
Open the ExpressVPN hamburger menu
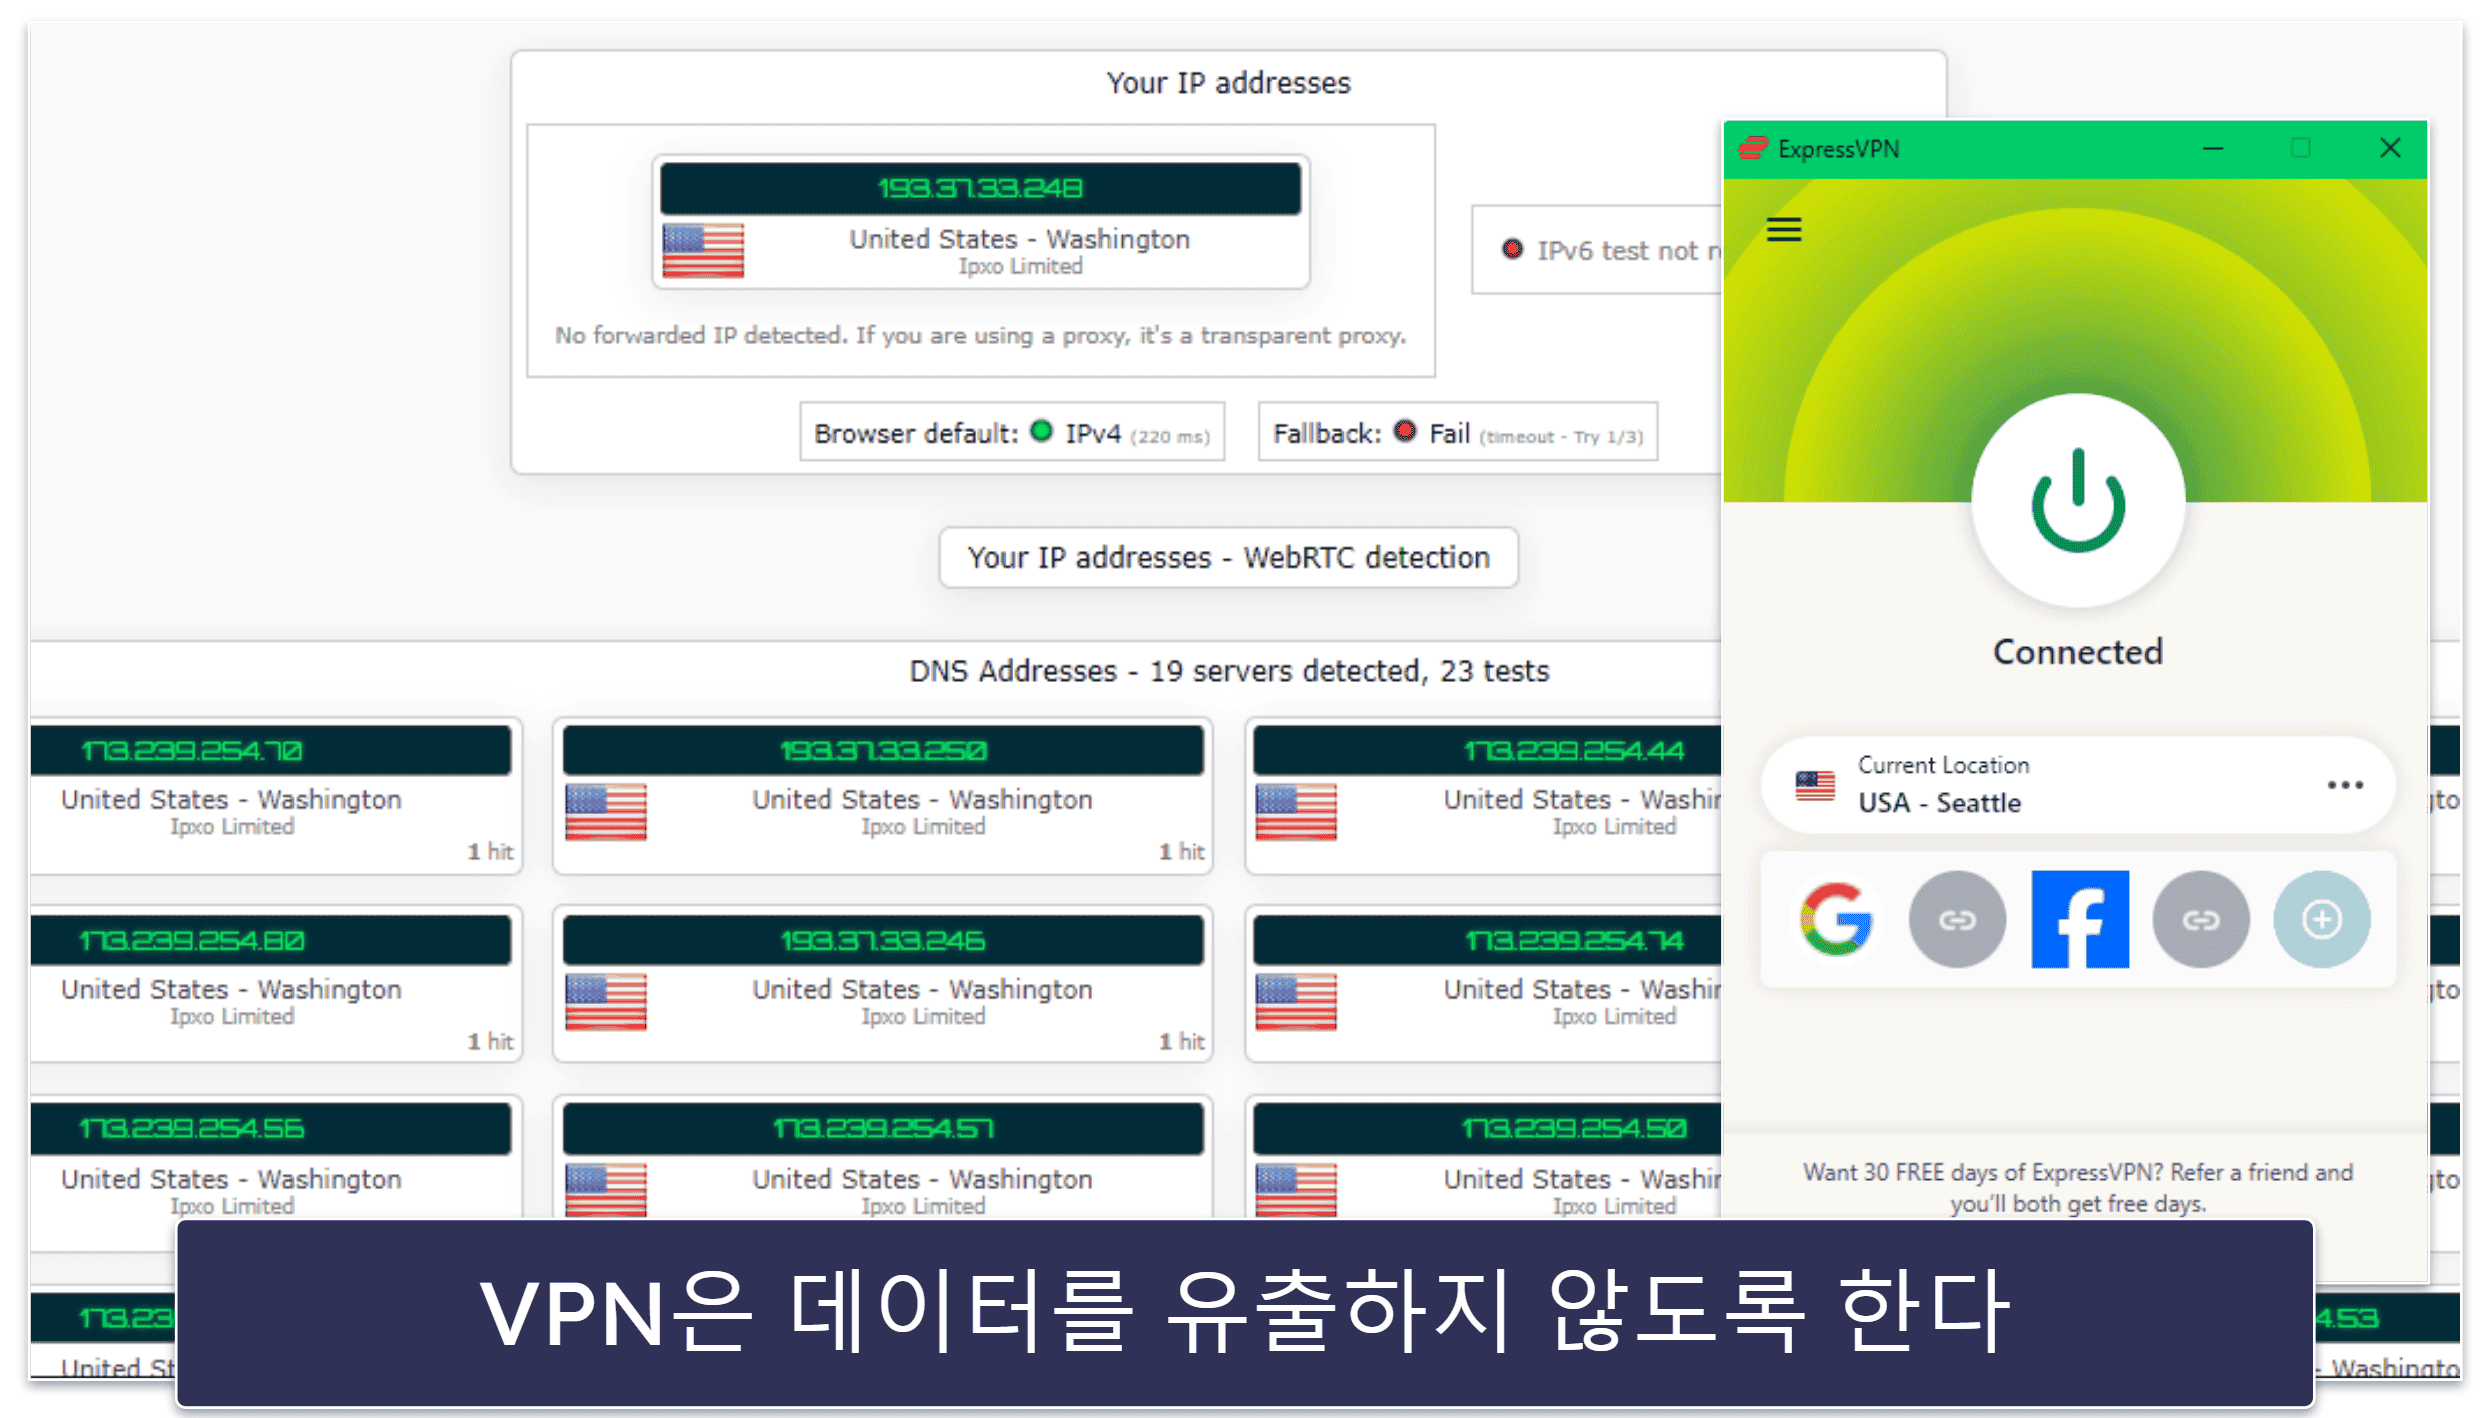tap(1783, 230)
